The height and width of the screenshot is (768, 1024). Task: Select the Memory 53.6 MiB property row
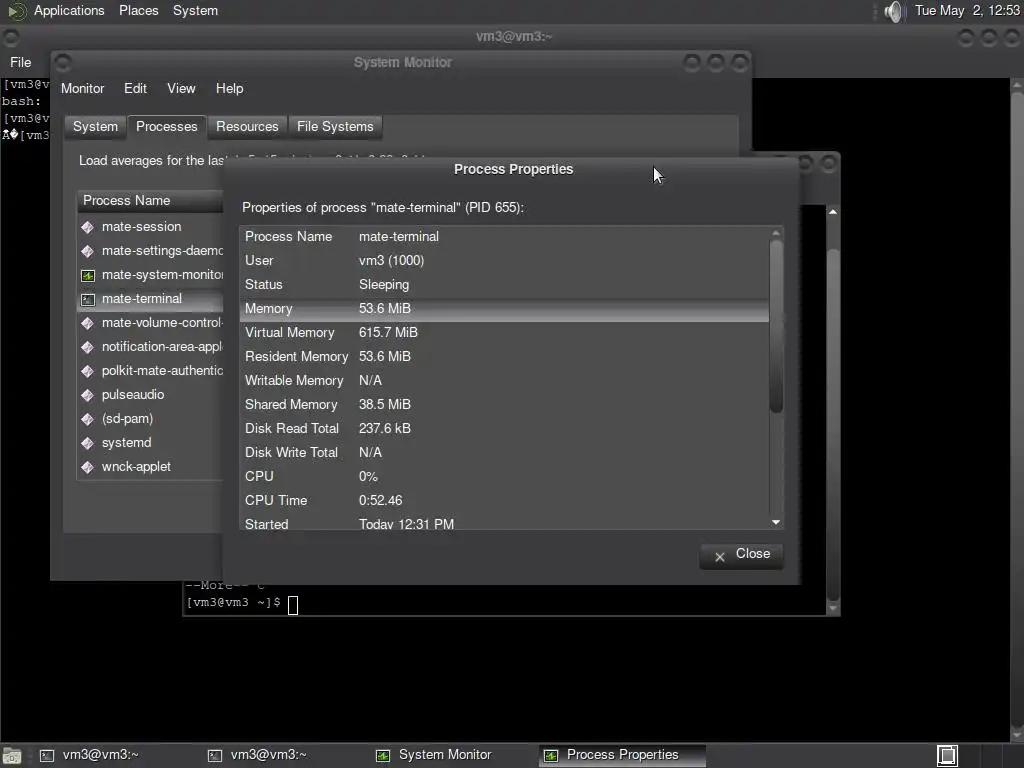point(504,309)
